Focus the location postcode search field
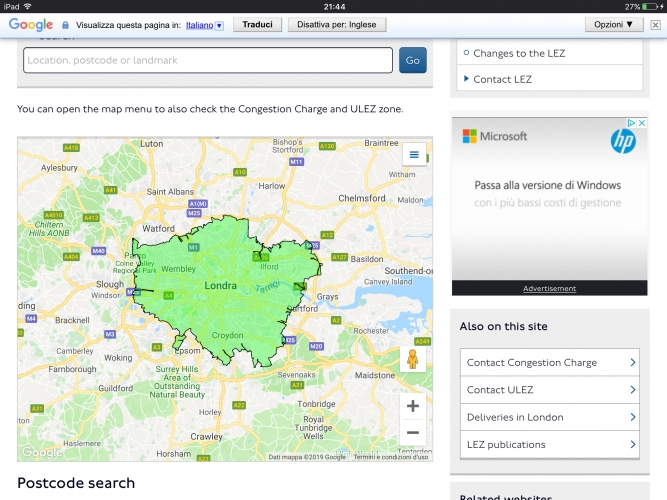Screen dimensions: 667x500 [x=208, y=60]
